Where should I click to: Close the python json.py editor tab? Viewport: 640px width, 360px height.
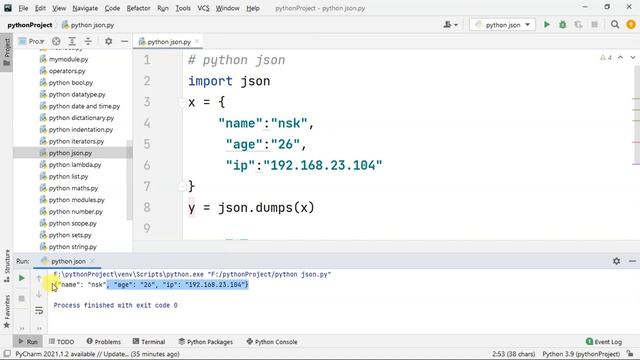click(197, 41)
